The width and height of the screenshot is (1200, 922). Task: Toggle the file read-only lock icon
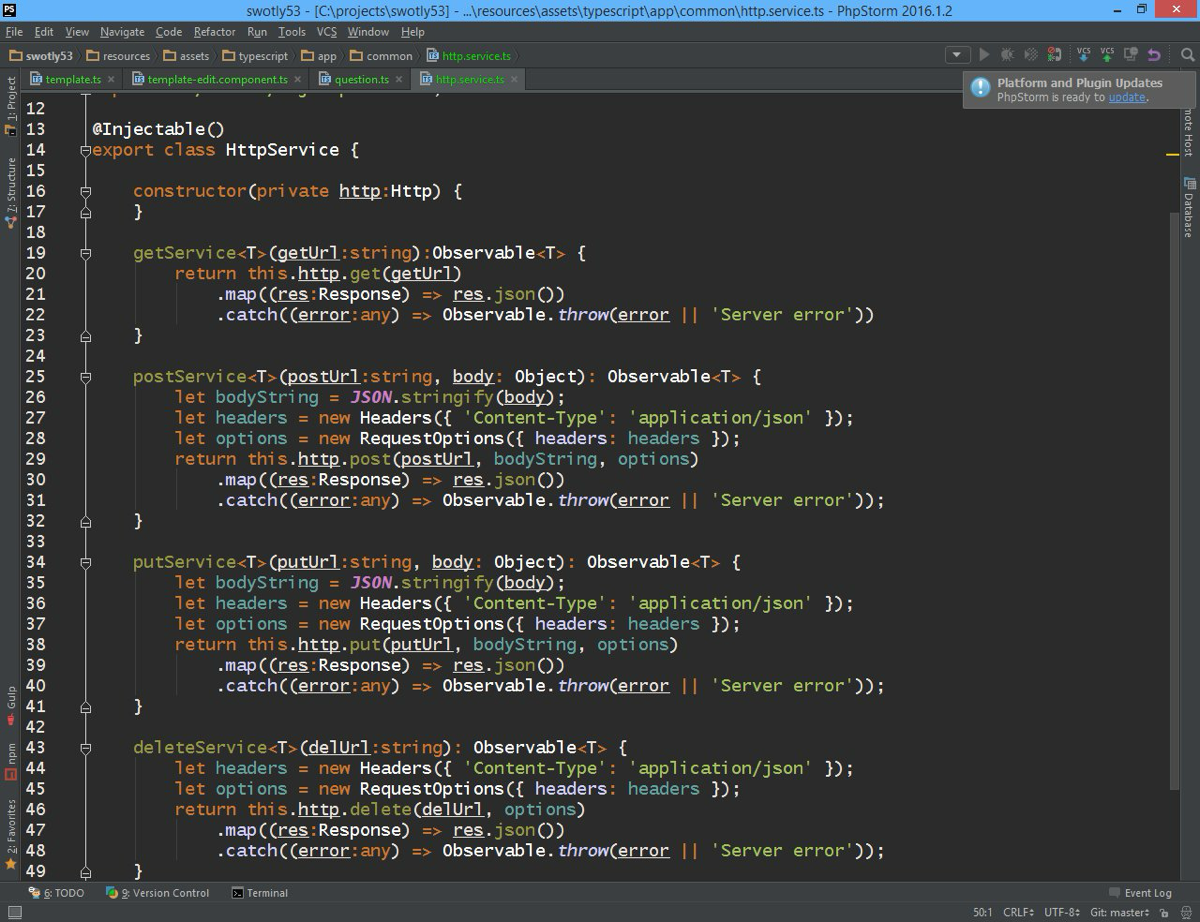[1163, 912]
